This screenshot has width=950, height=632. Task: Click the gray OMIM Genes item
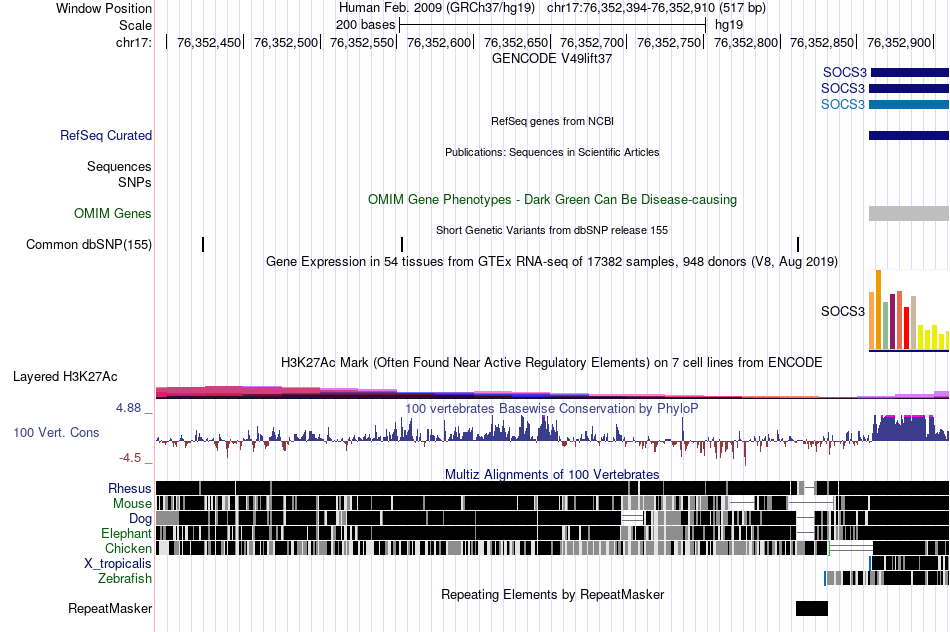pos(909,213)
